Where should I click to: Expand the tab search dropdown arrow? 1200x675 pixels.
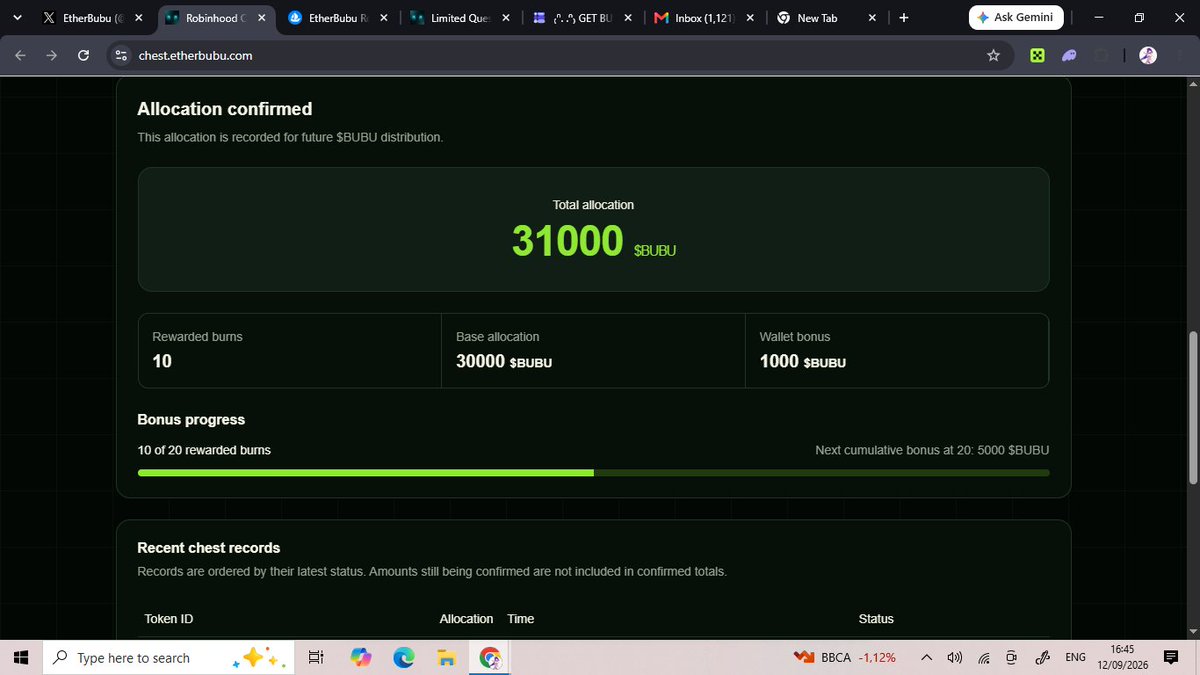coord(17,18)
